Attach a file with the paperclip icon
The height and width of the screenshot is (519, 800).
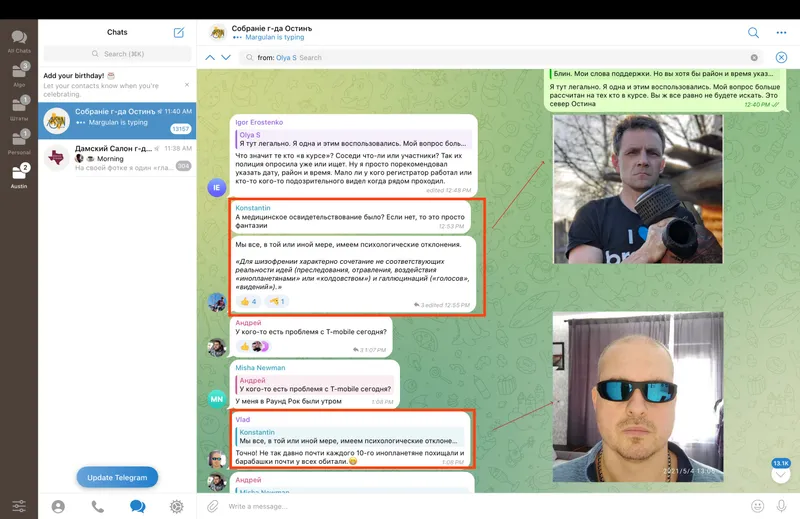click(213, 506)
